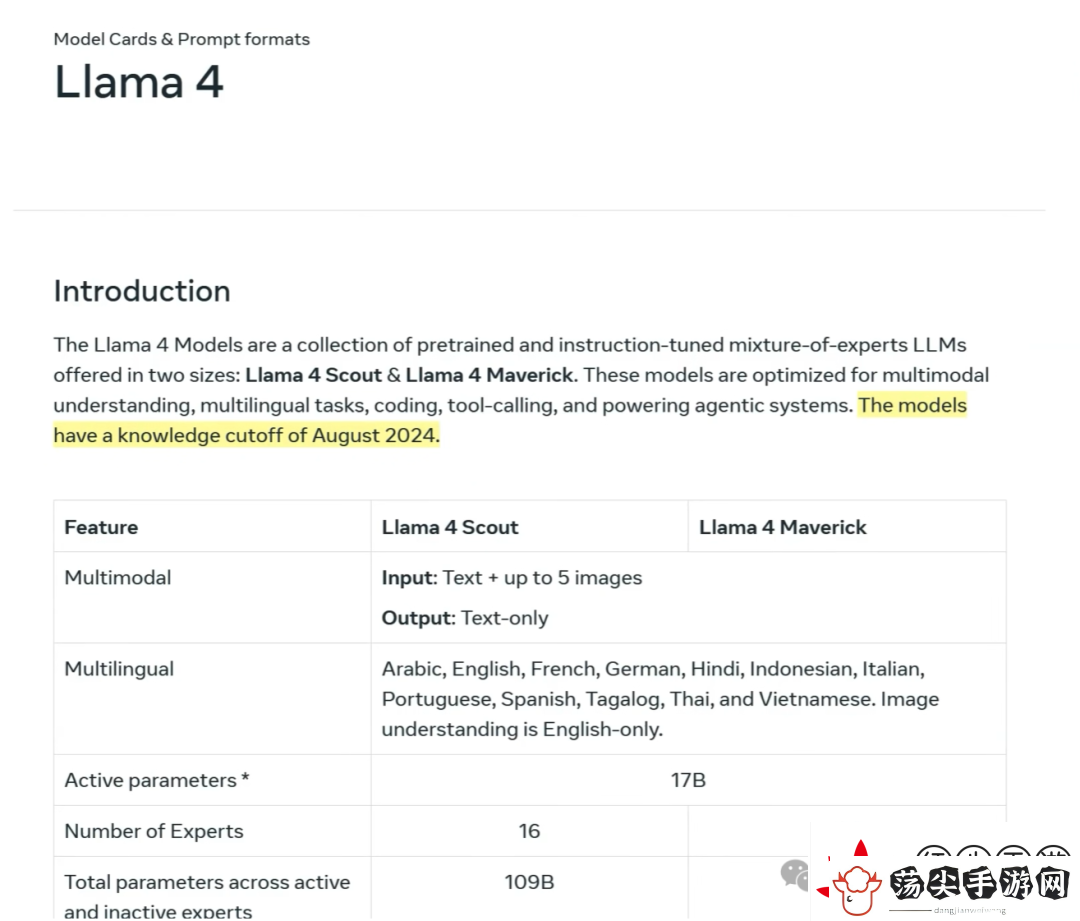Click the 荡尖手游网 watermark logo text
The width and height of the screenshot is (1080, 921).
[979, 883]
